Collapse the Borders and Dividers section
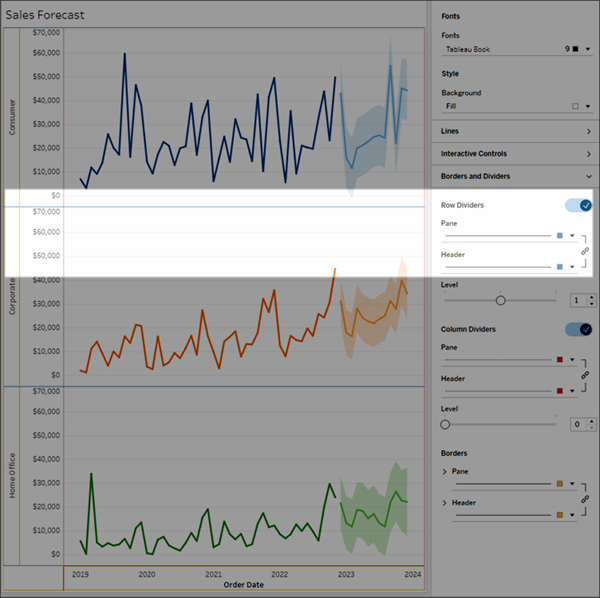The width and height of the screenshot is (600, 598). pos(515,176)
